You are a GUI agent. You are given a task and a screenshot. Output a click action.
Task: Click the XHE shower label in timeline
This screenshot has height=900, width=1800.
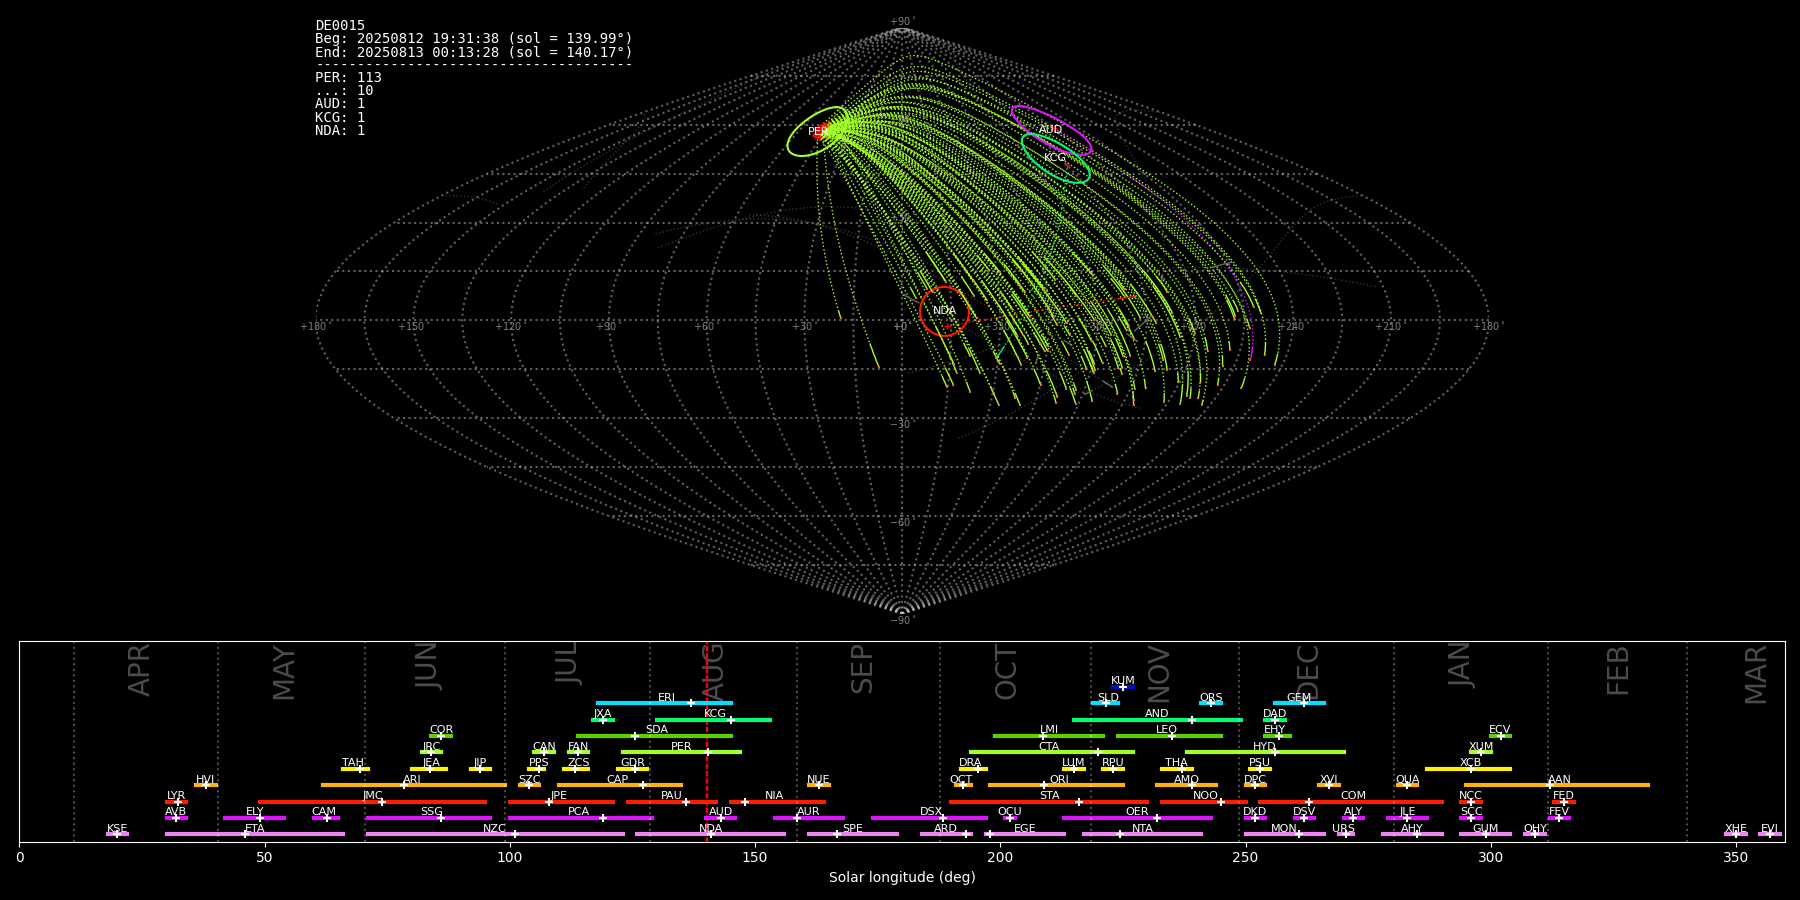point(1736,829)
